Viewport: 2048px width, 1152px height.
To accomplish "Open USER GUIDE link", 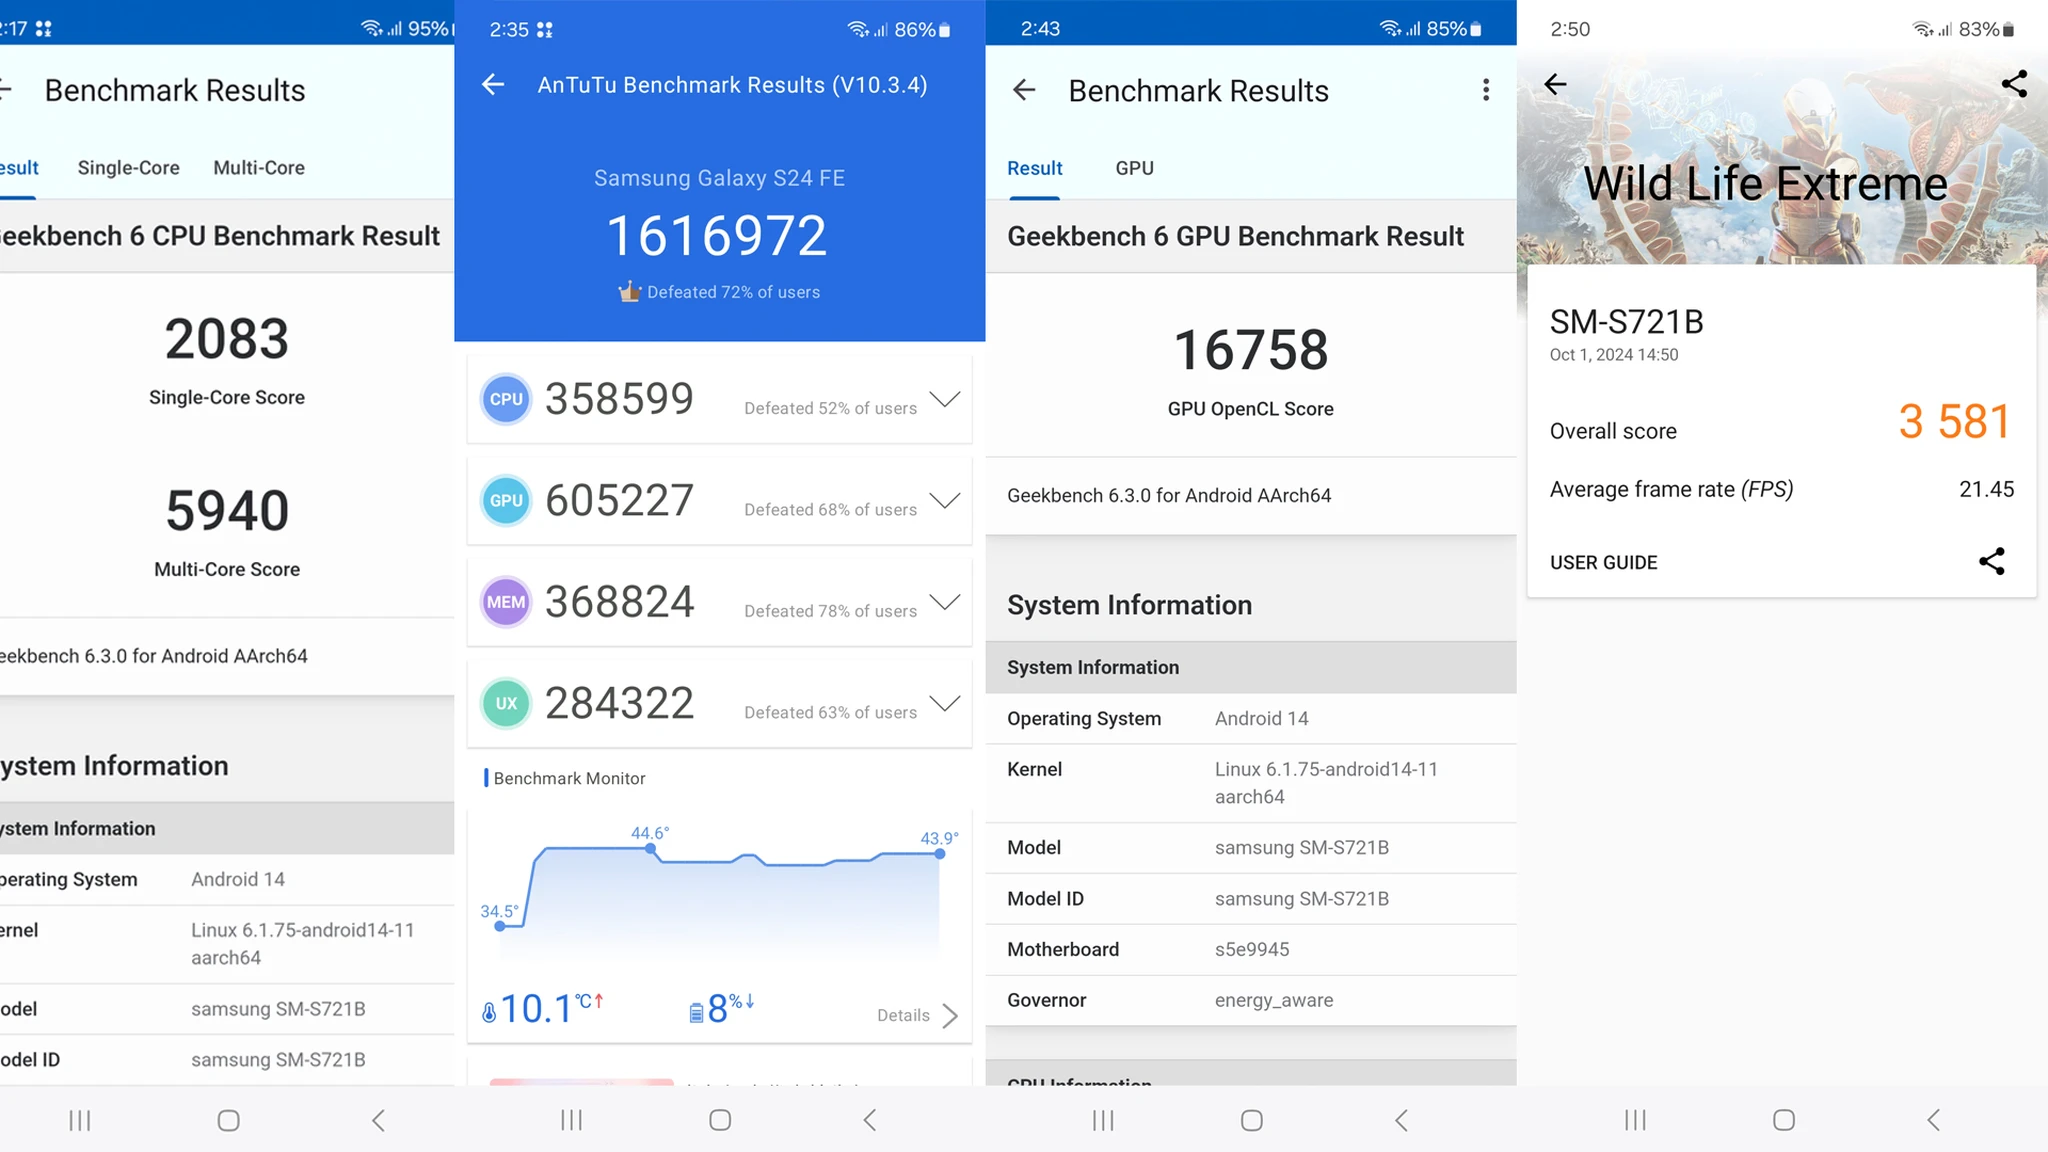I will coord(1604,563).
